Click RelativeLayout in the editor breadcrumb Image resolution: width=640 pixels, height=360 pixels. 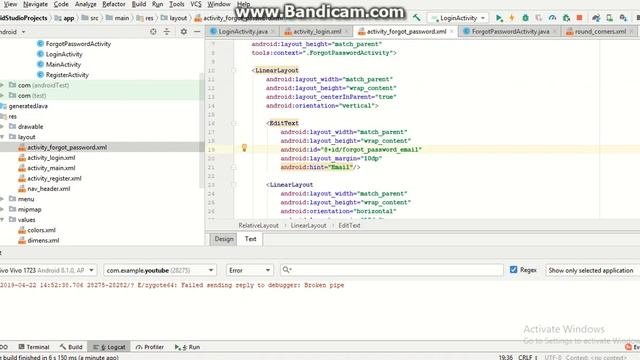coord(258,225)
